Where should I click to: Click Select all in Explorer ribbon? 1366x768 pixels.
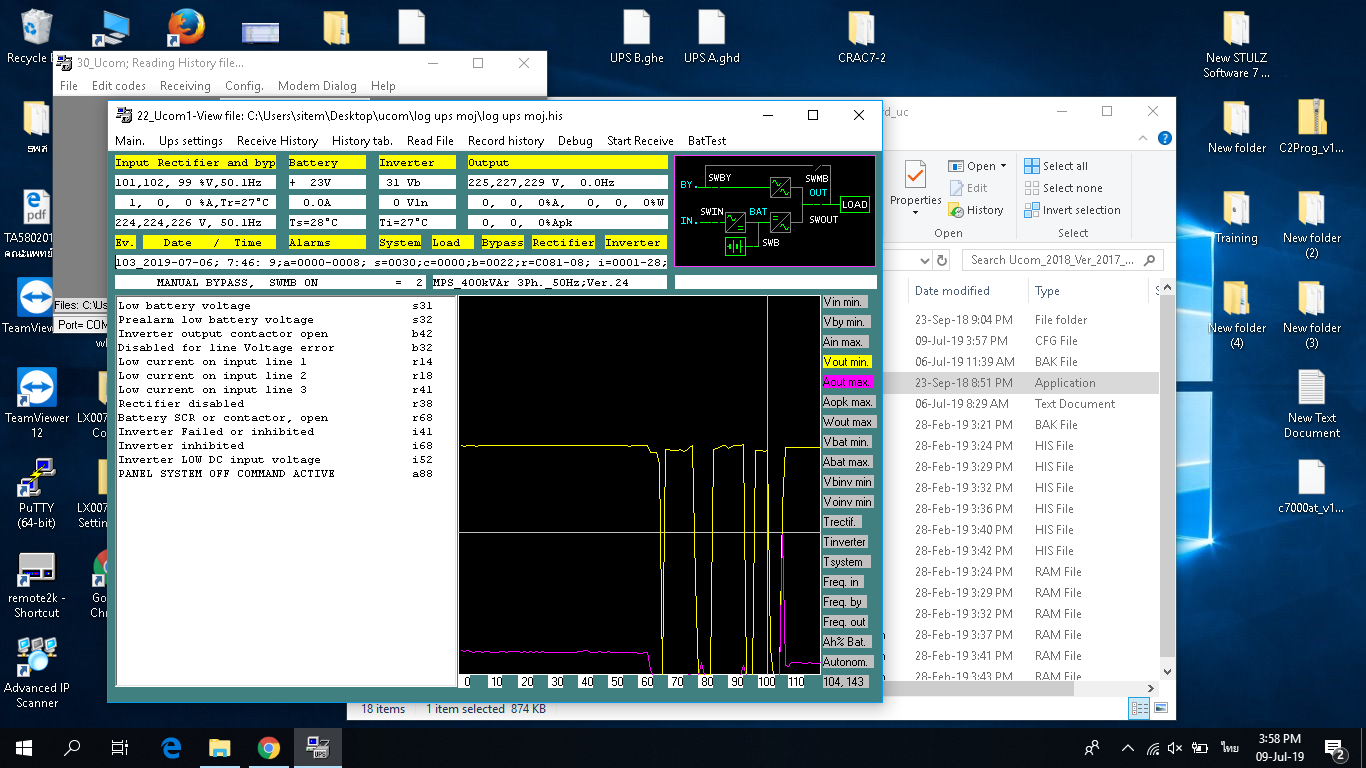(x=1056, y=166)
